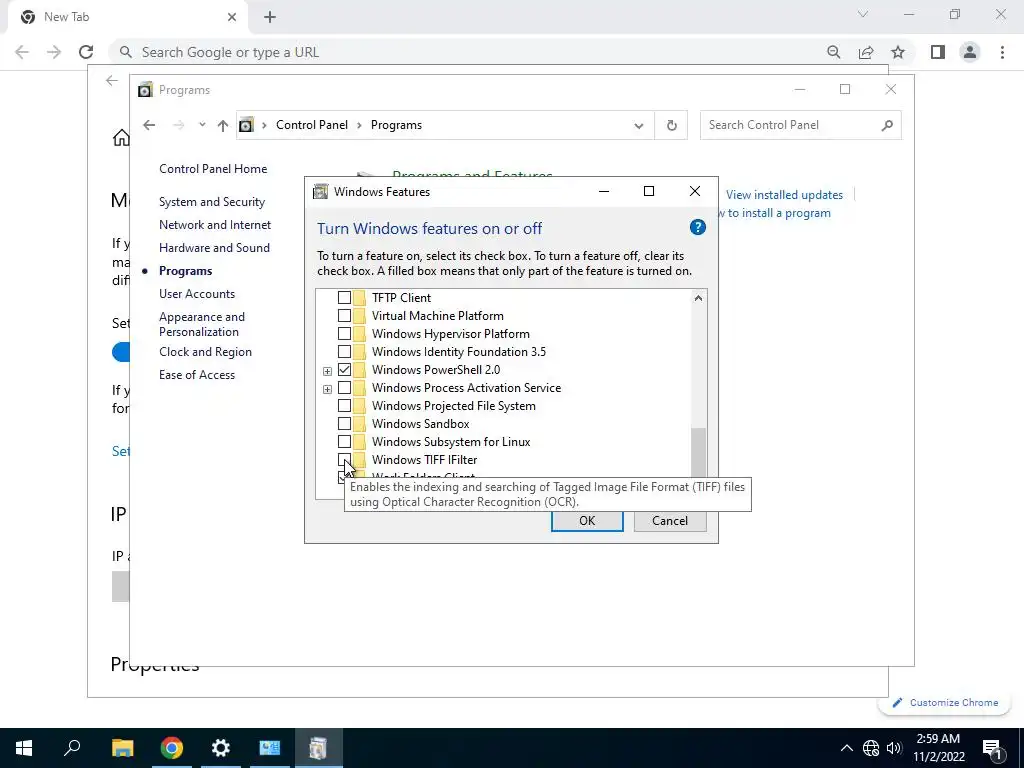Open Clock and Region category
Screen dimensions: 1024x768
pos(205,352)
